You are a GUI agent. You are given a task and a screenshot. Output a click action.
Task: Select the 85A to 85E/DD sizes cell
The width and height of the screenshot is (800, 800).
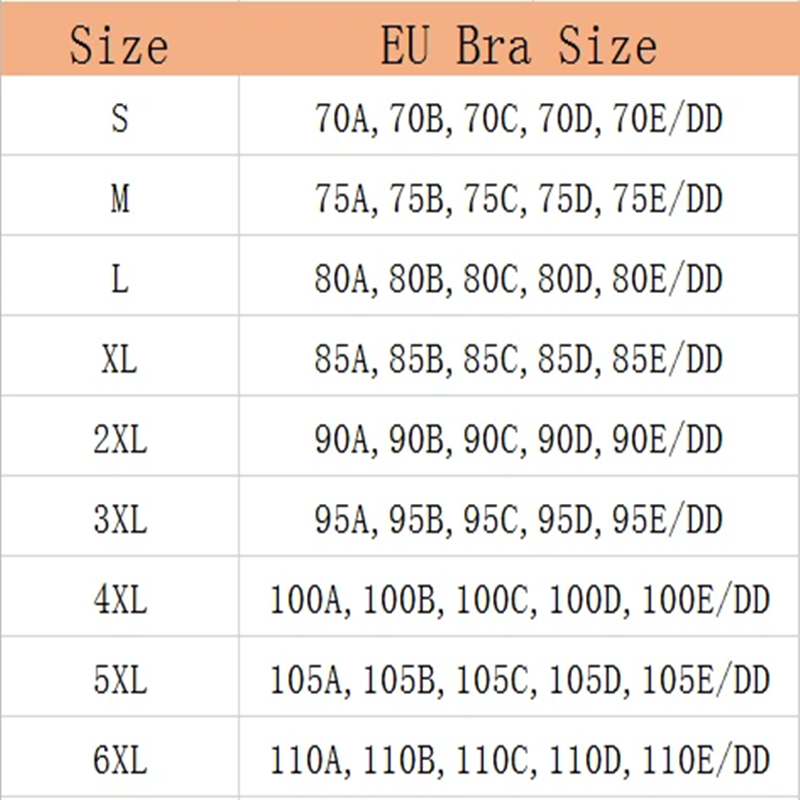(518, 360)
